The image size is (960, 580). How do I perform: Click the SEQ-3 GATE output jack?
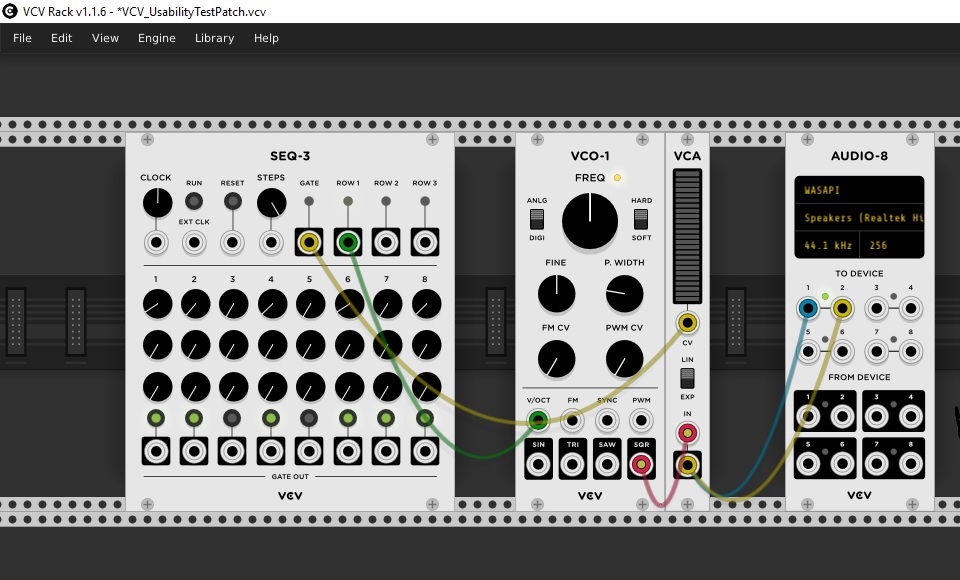point(309,243)
